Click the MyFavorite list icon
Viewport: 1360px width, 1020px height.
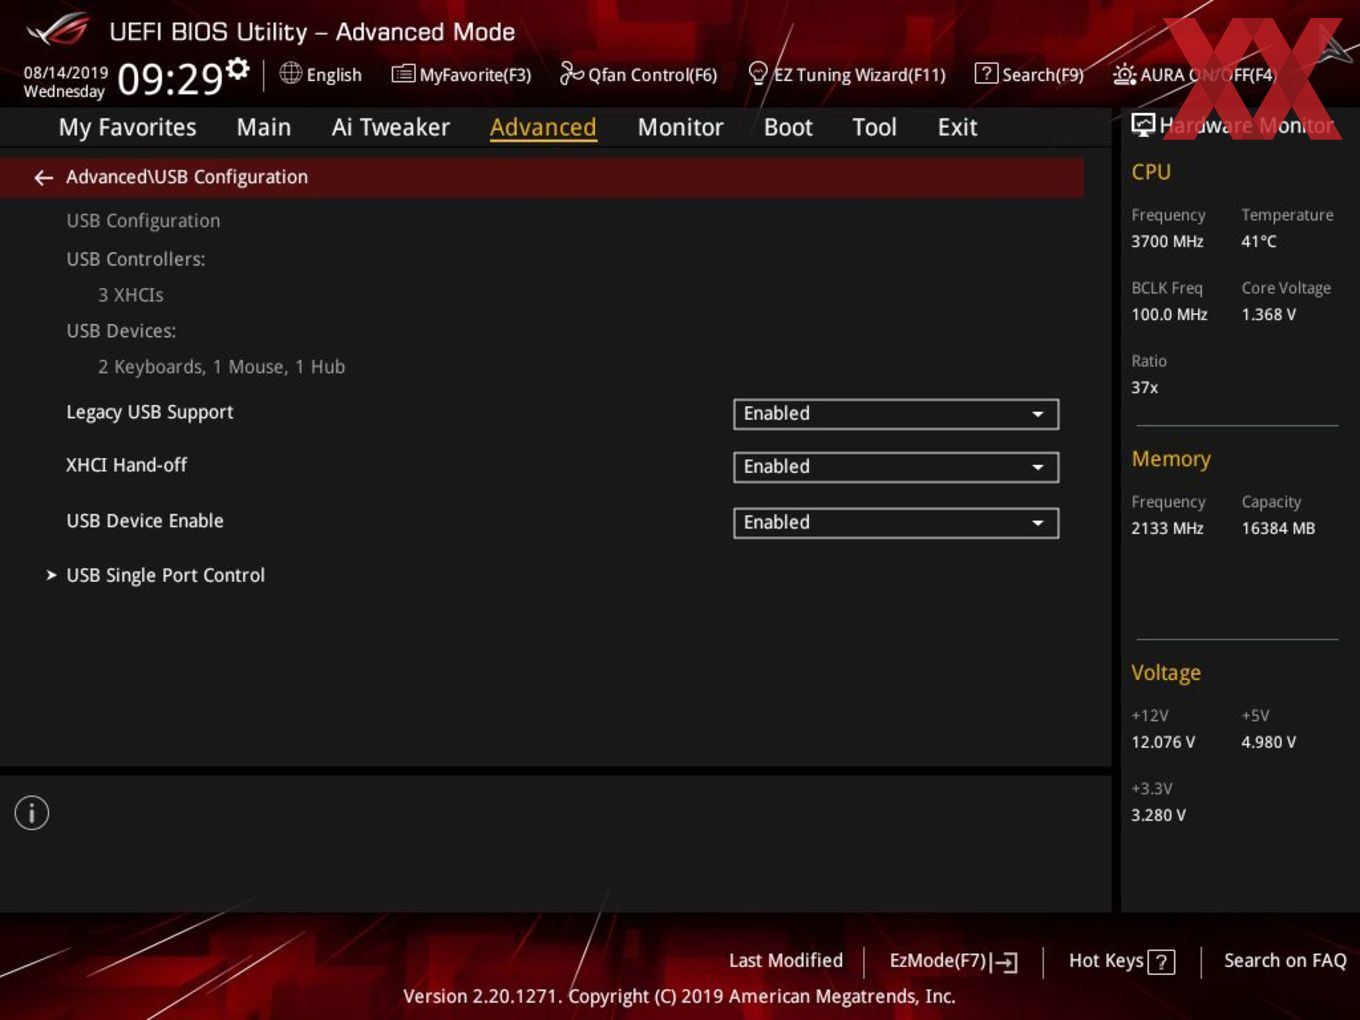pyautogui.click(x=403, y=74)
